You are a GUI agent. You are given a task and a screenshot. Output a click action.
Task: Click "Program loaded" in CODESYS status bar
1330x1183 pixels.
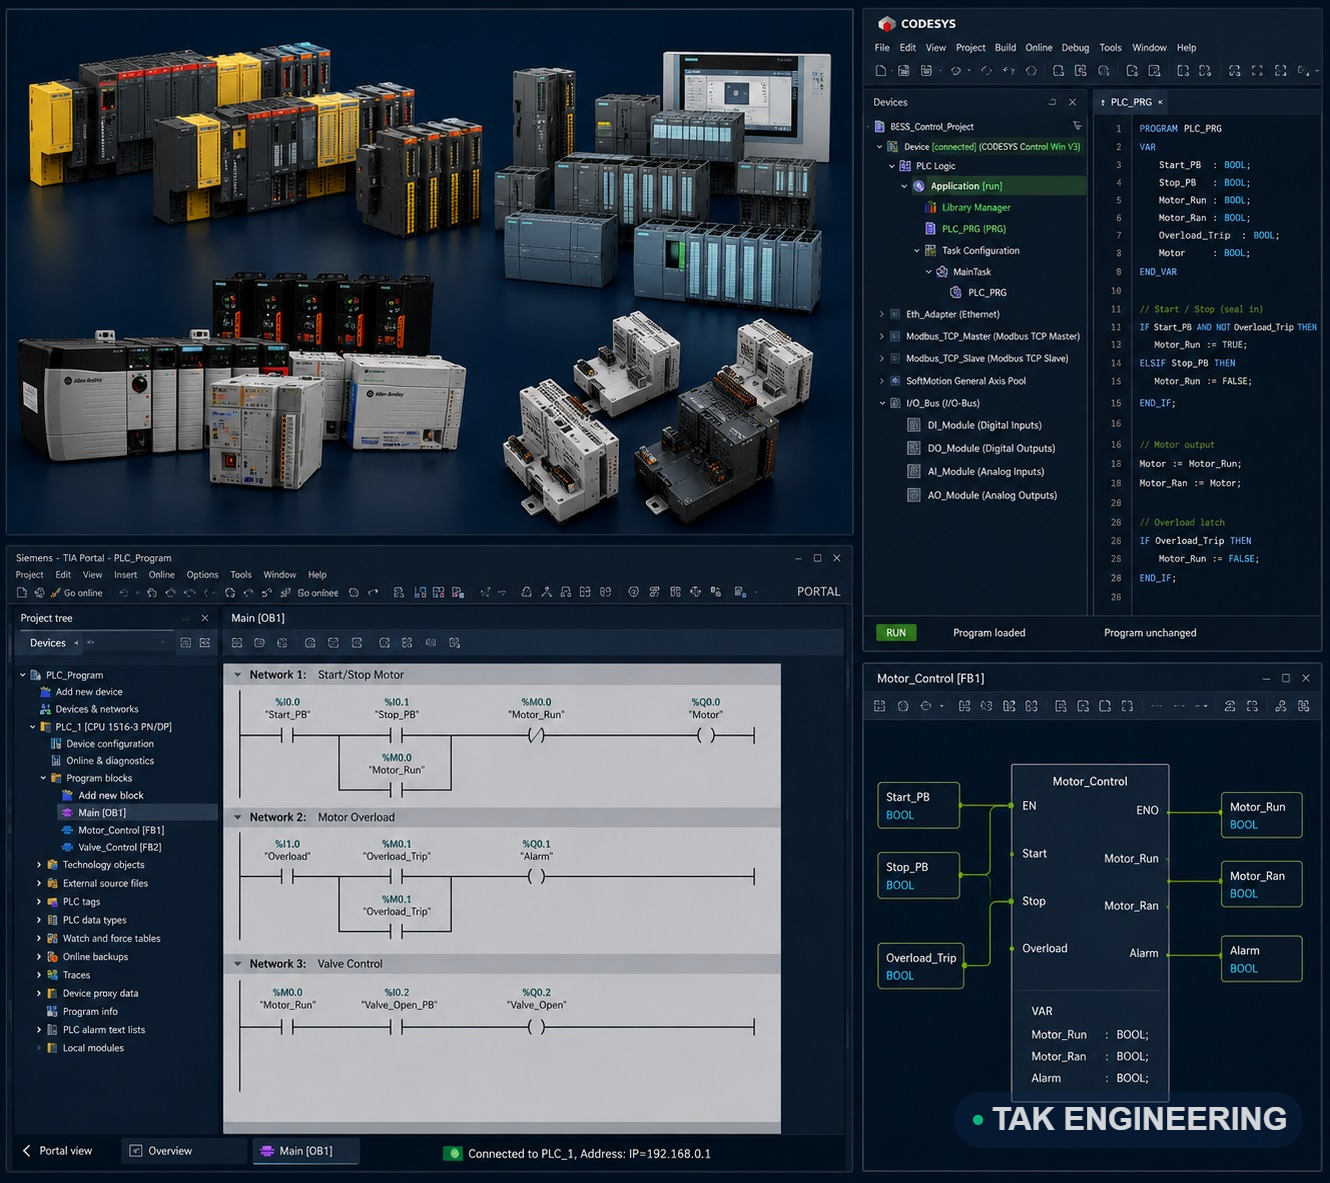pyautogui.click(x=989, y=633)
